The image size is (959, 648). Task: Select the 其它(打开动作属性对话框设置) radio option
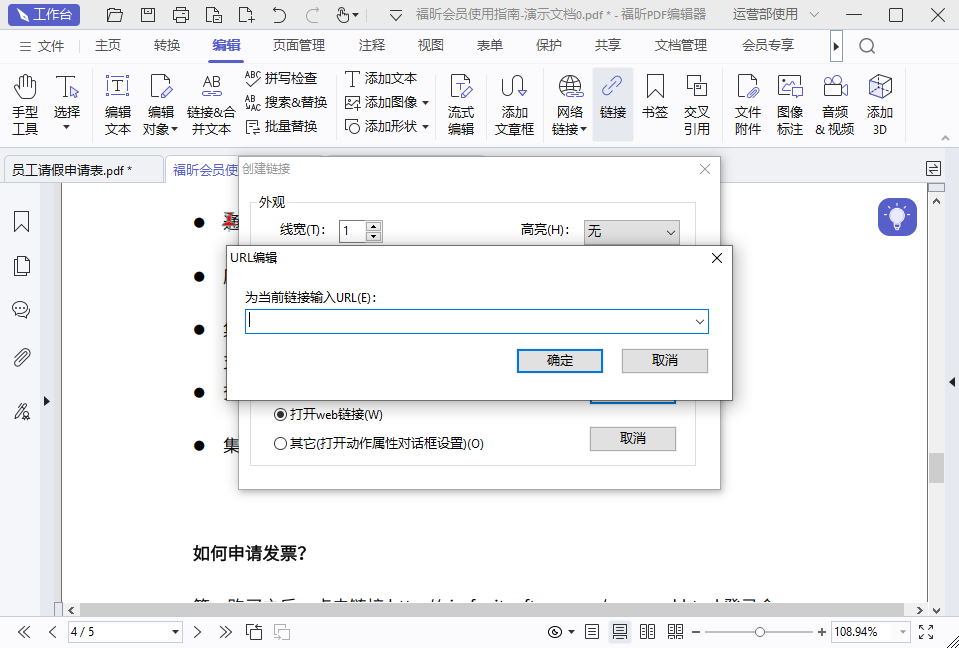[281, 443]
